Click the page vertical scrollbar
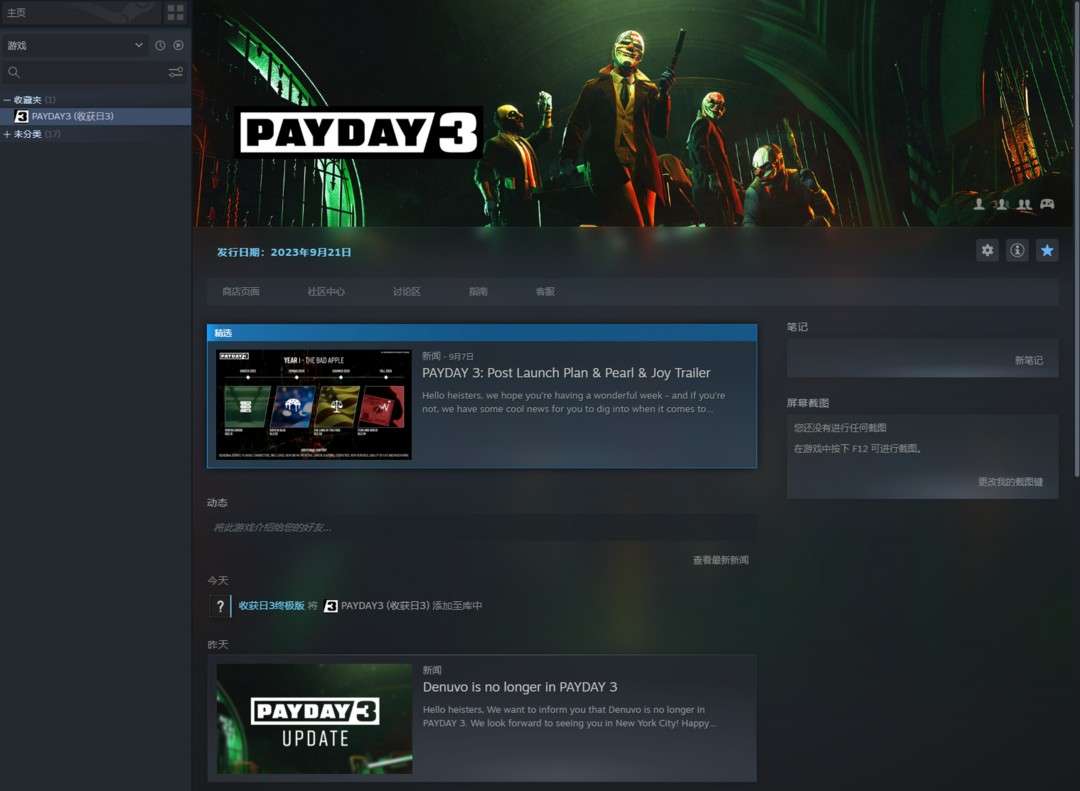Screen dimensions: 1080x791 [x=1076, y=238]
